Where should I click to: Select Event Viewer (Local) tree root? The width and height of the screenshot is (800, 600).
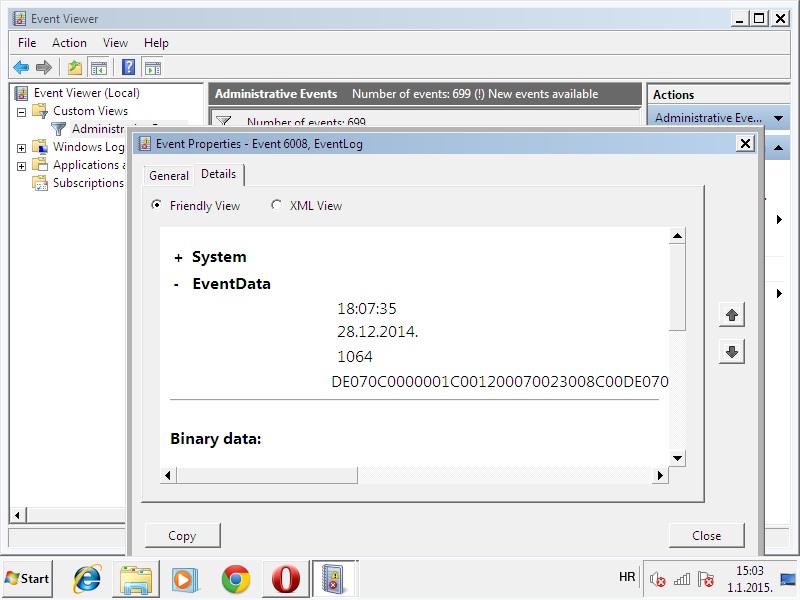click(87, 93)
